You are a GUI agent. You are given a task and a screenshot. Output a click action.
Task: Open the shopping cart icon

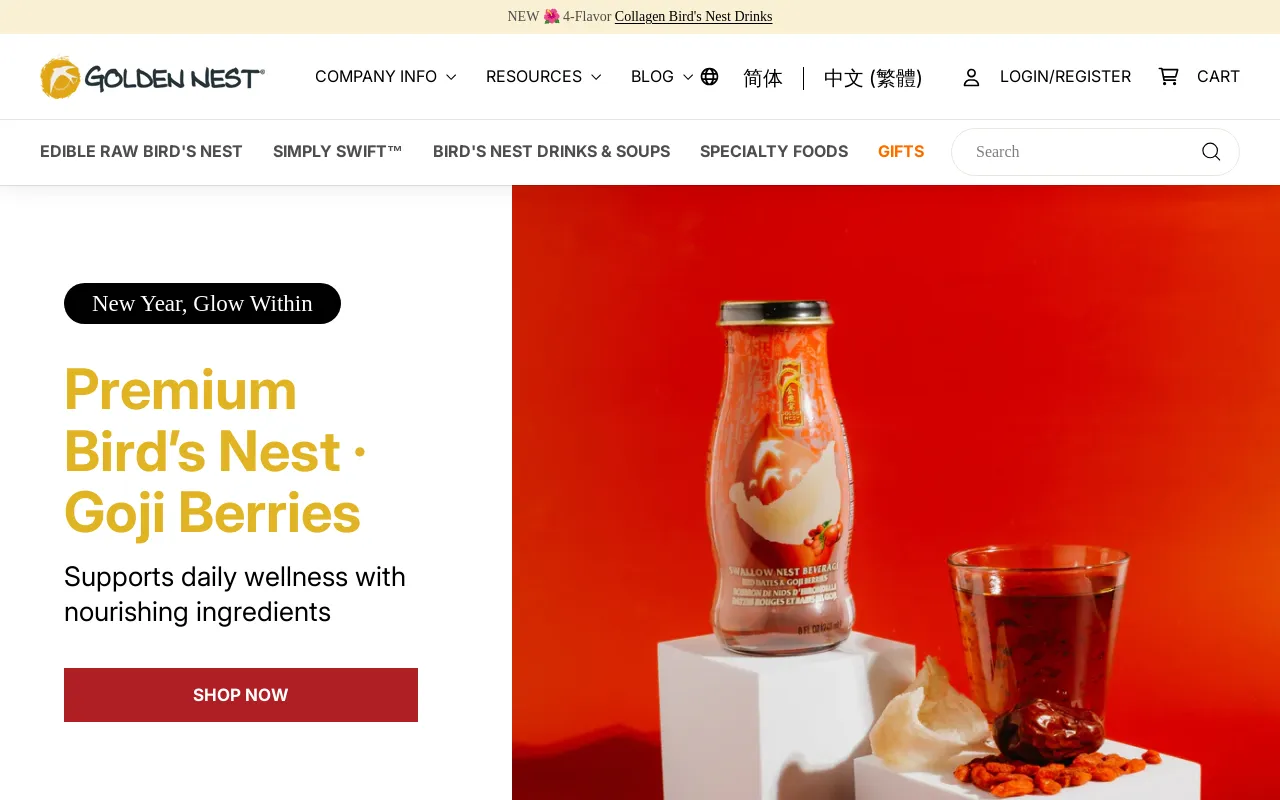click(1168, 76)
